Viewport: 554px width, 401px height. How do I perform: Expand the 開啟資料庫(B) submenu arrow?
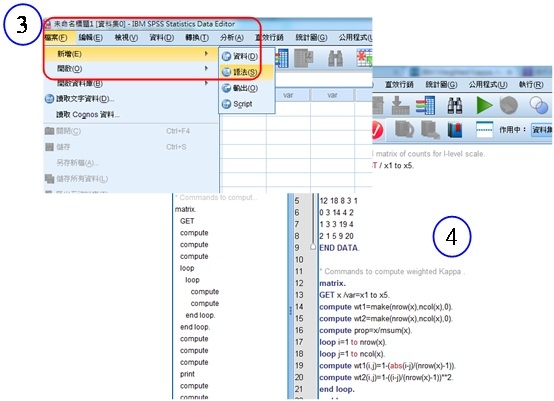(x=206, y=83)
